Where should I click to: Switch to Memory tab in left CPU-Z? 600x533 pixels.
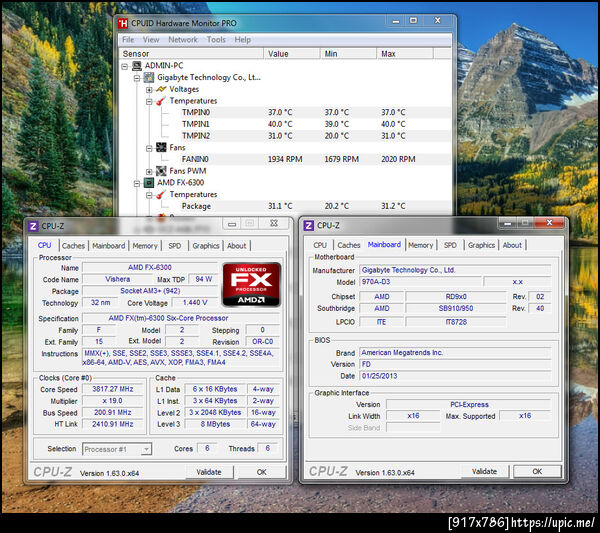(145, 246)
